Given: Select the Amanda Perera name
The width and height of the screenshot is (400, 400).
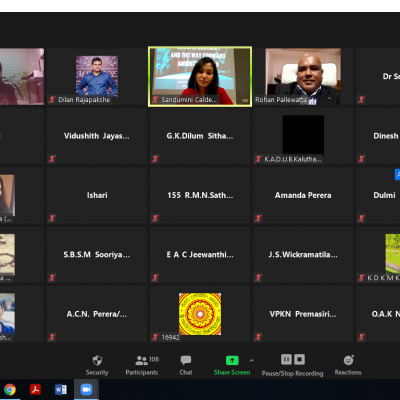Looking at the screenshot, I should [303, 195].
